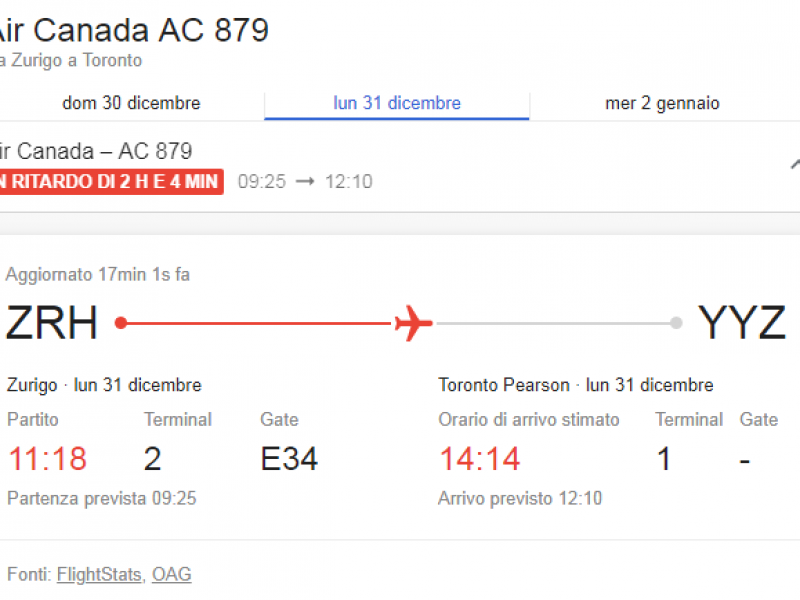Click the ZRH airport code
Screen dimensions: 800x600
[52, 322]
